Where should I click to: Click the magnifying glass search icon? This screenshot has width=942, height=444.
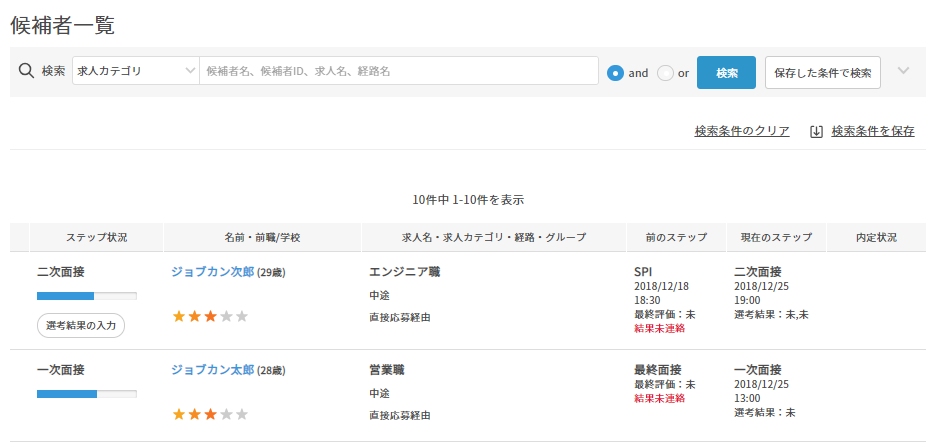pos(26,72)
